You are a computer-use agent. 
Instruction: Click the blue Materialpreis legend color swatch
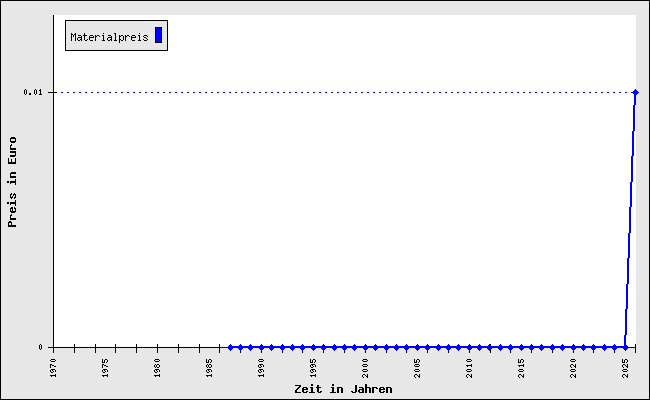tap(158, 36)
